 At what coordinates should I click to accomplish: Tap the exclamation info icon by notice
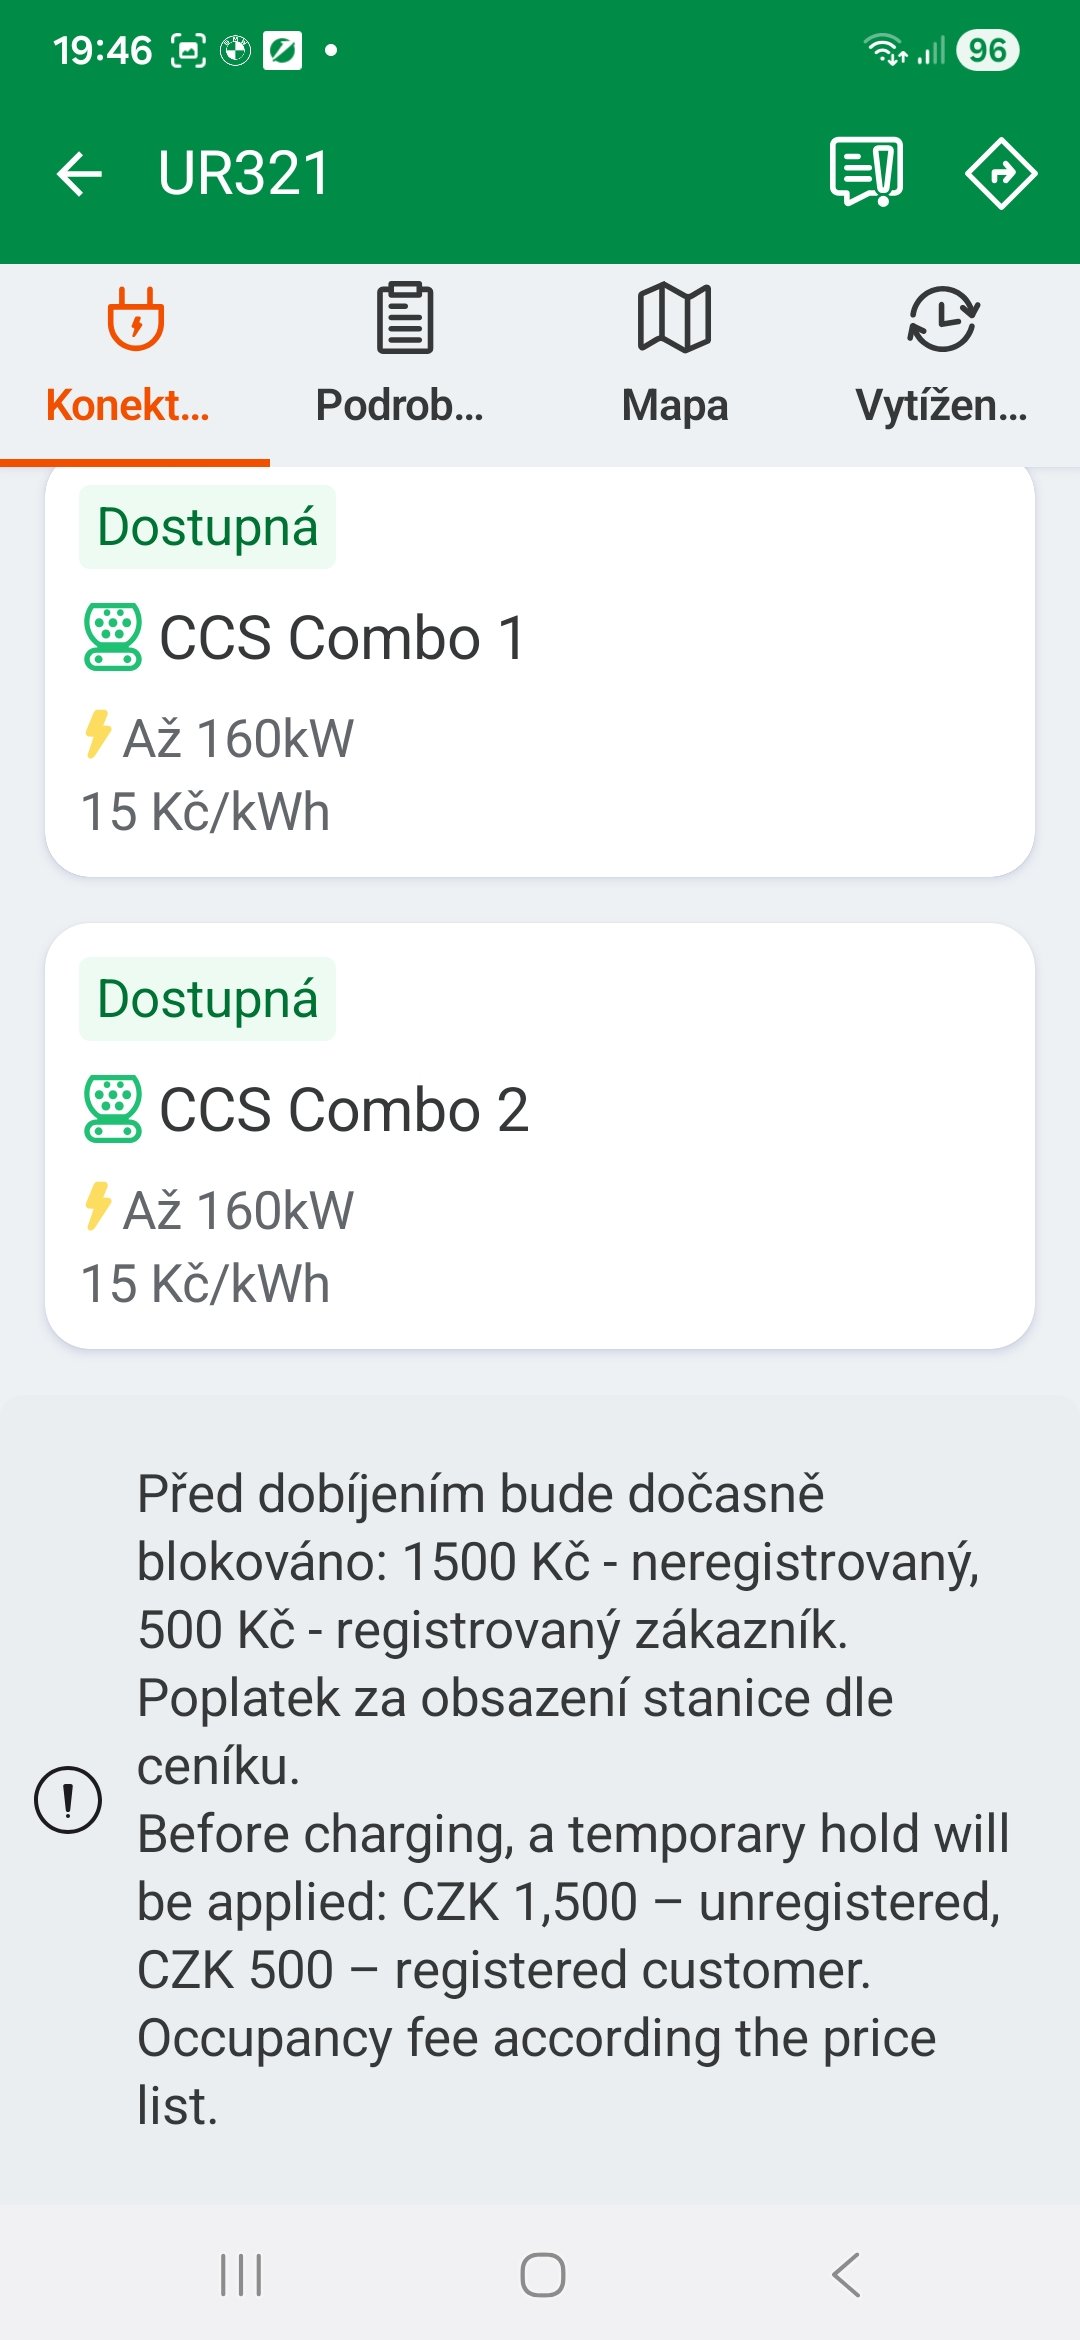pyautogui.click(x=68, y=1800)
